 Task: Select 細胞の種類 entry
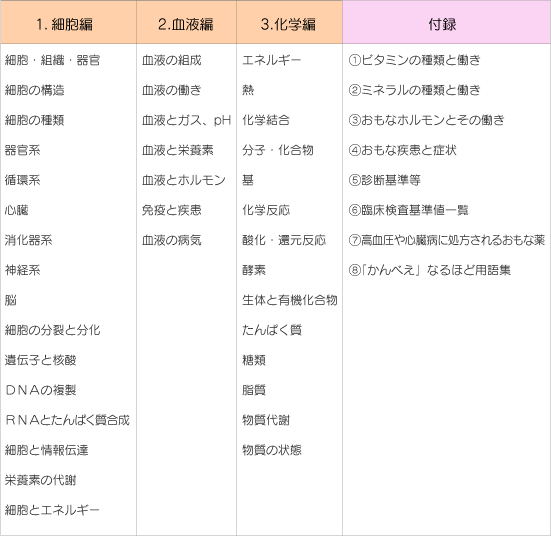[x=34, y=120]
